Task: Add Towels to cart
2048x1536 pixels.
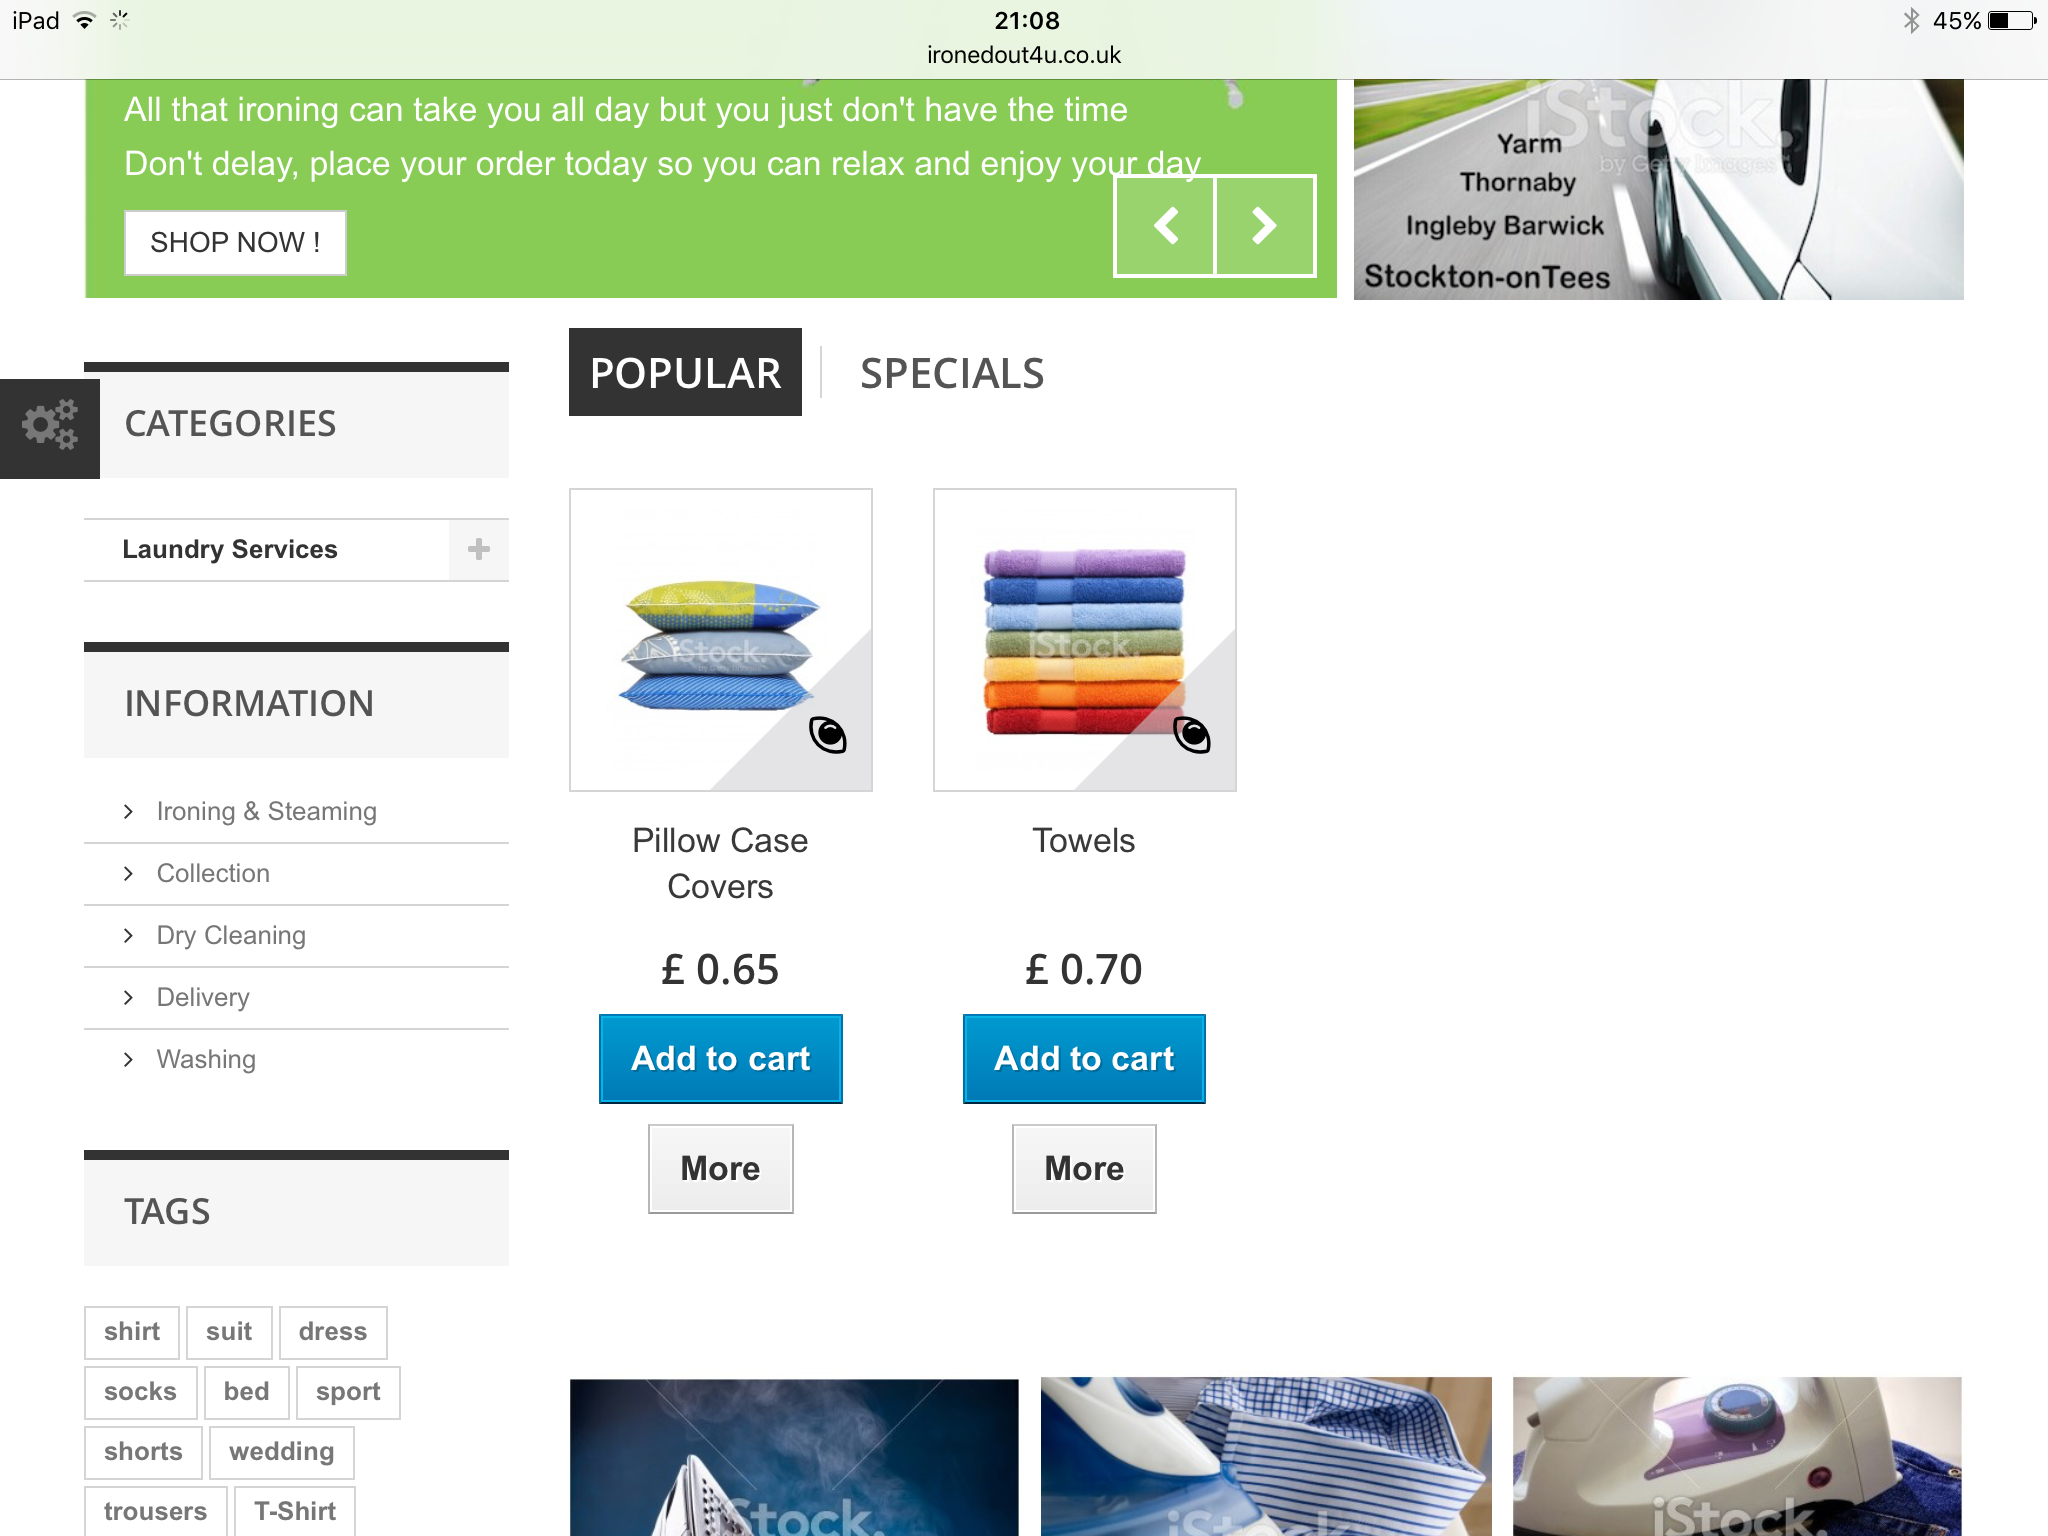Action: tap(1084, 1059)
